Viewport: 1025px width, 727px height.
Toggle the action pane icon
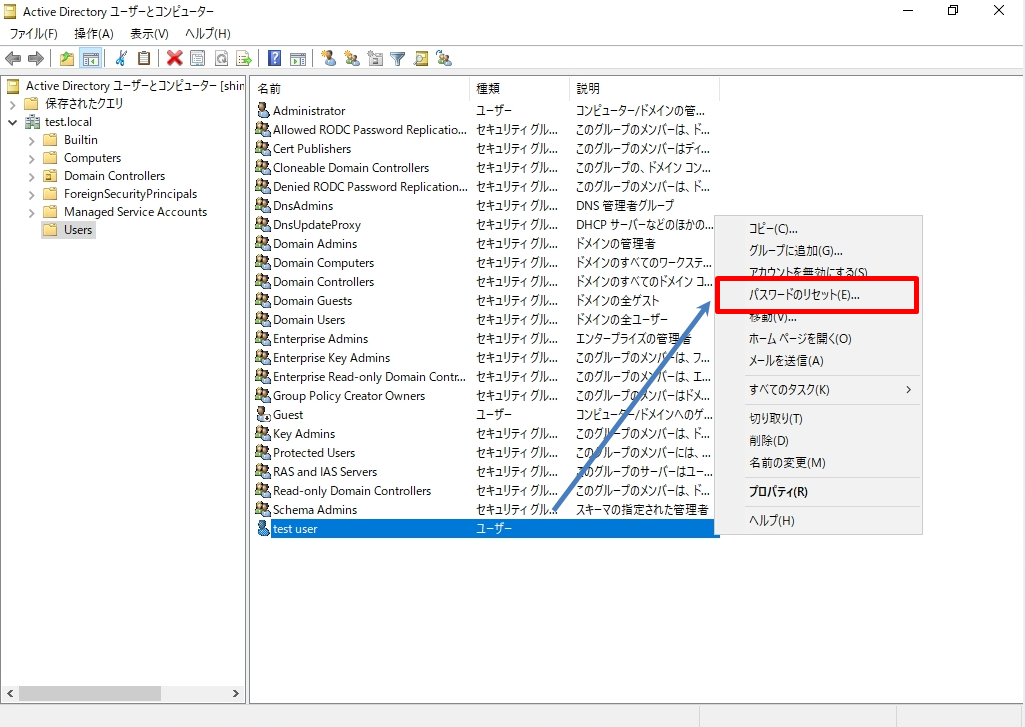(298, 59)
